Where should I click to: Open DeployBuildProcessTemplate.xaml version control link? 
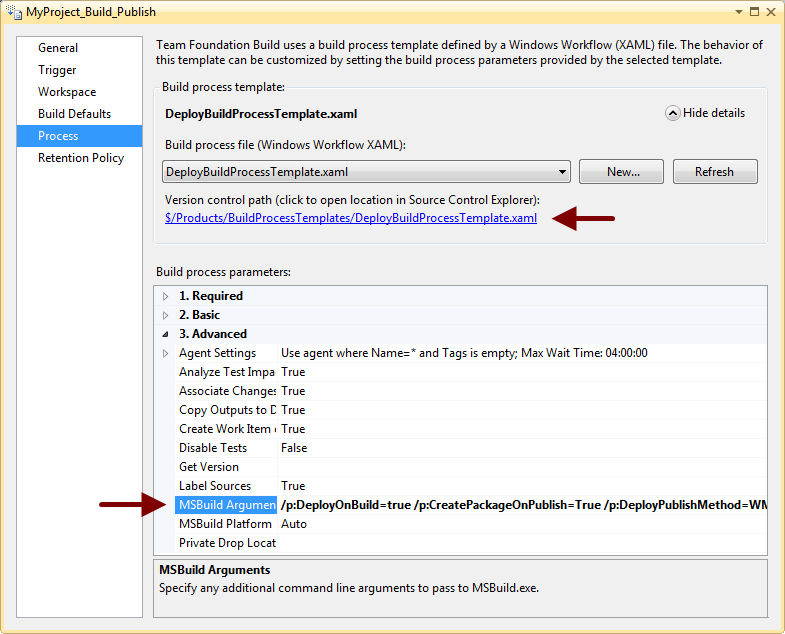point(351,218)
